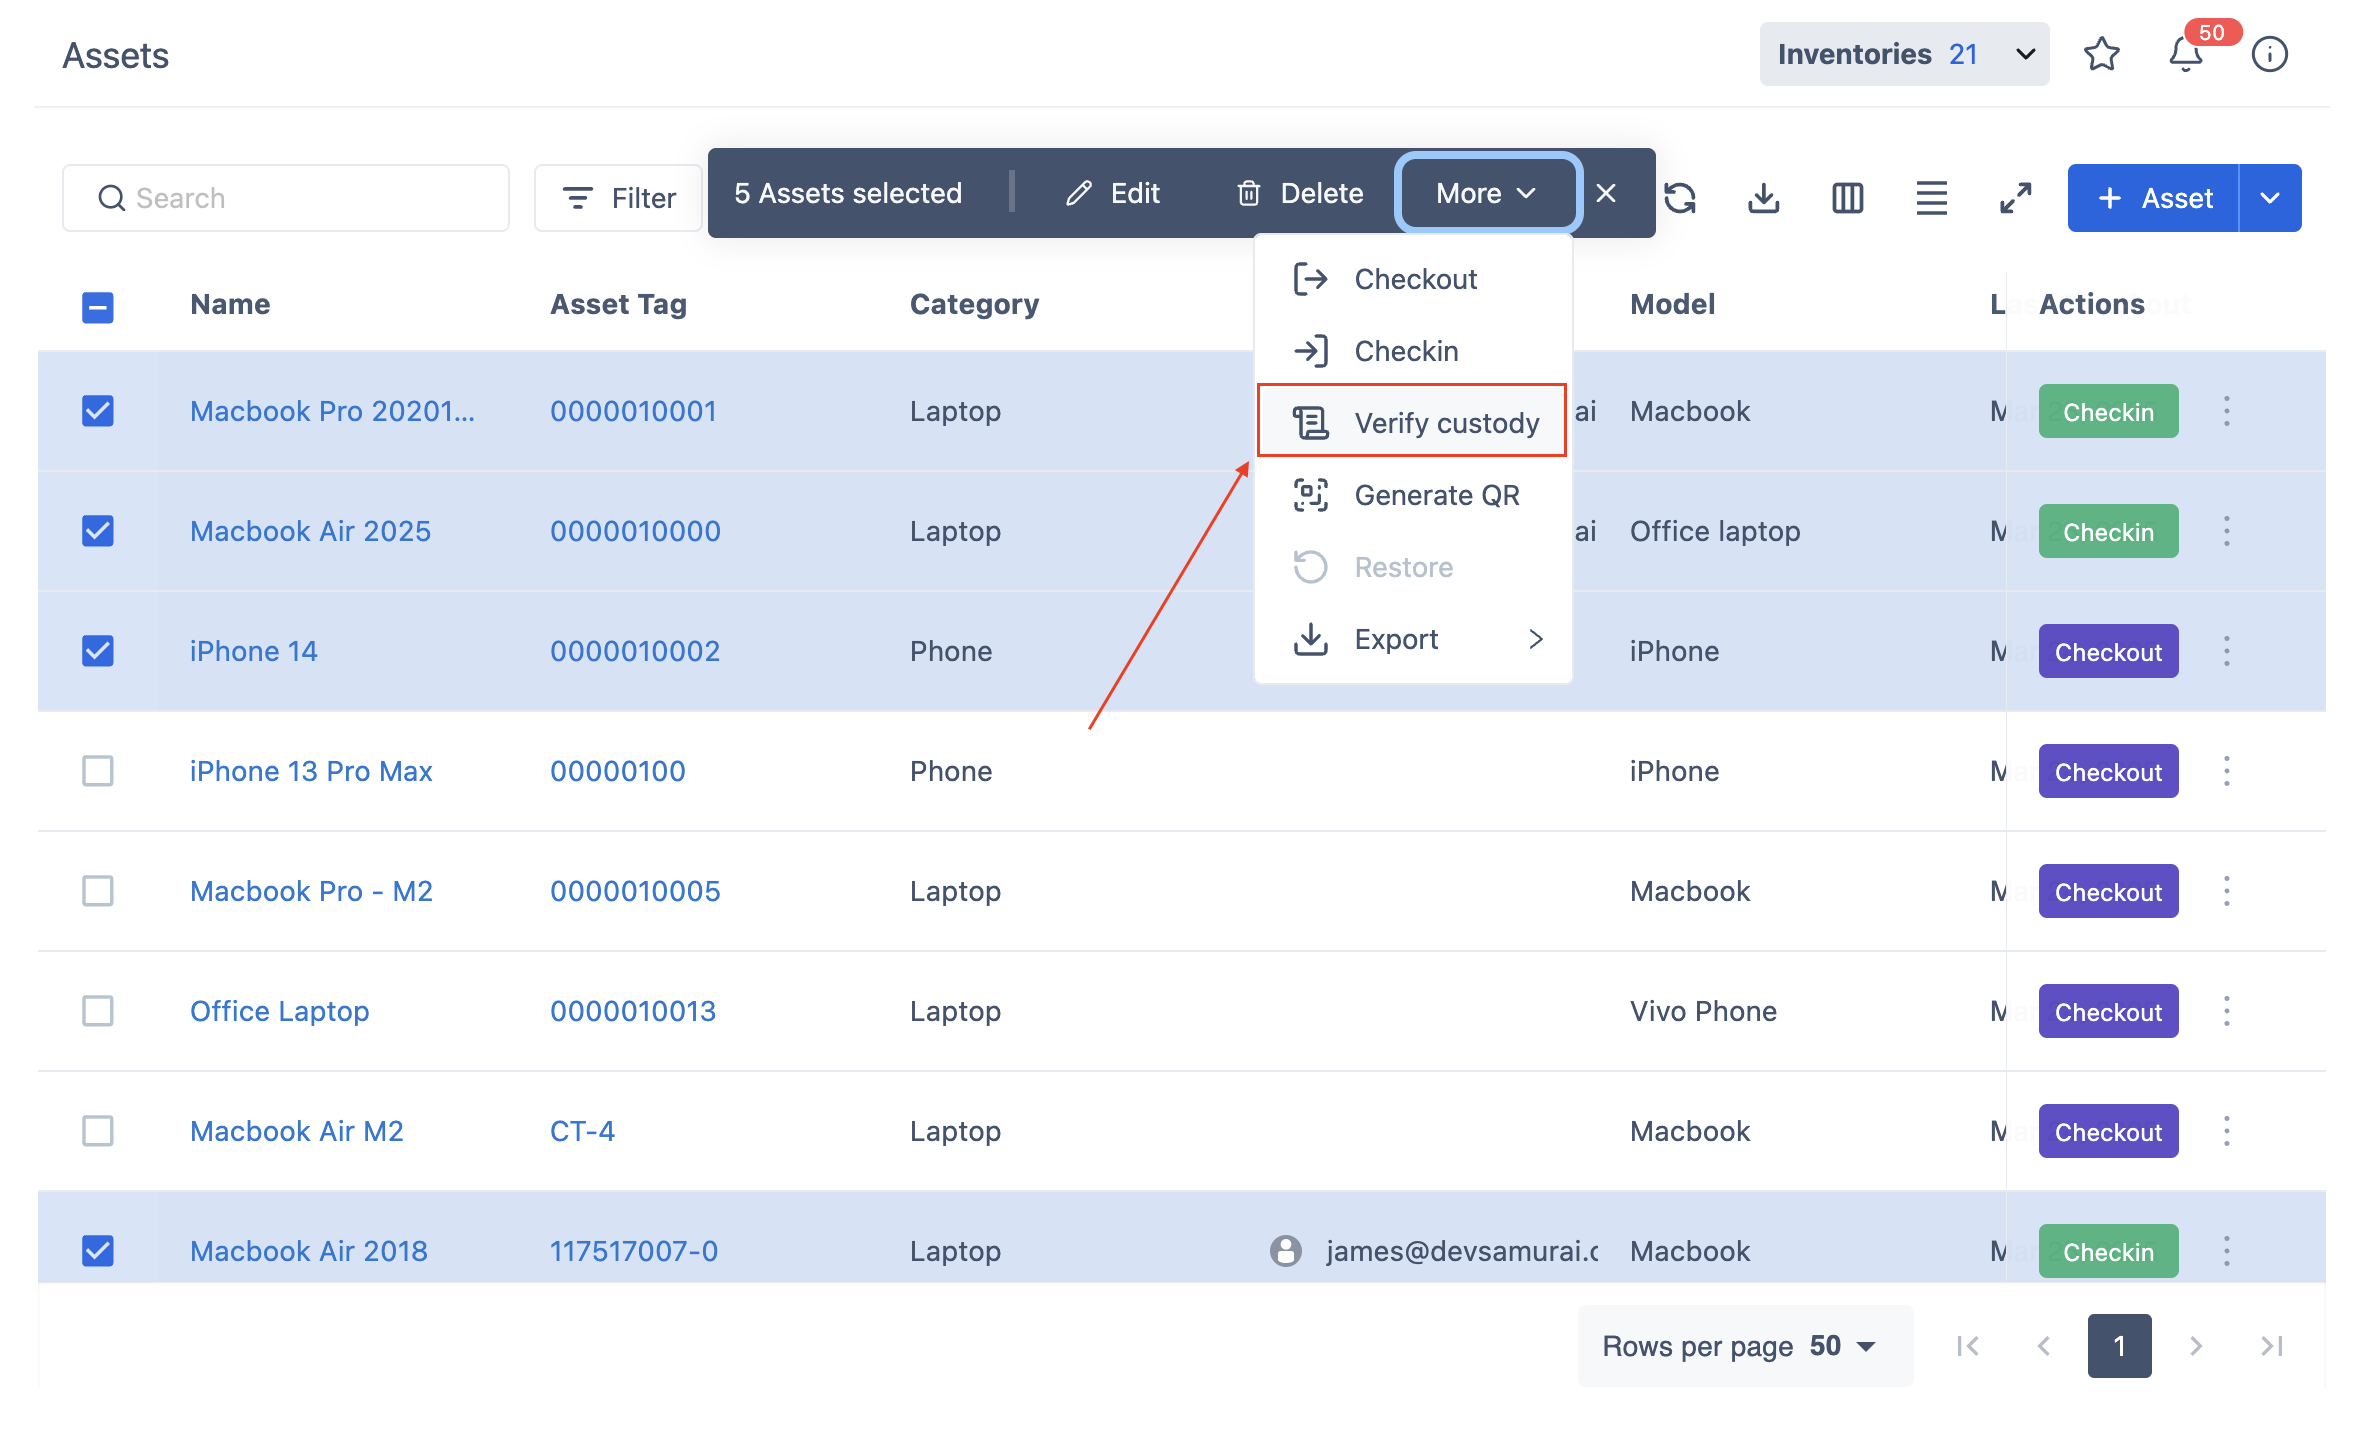Check the iPhone 13 Pro Max checkbox
The image size is (2360, 1436).
click(98, 771)
